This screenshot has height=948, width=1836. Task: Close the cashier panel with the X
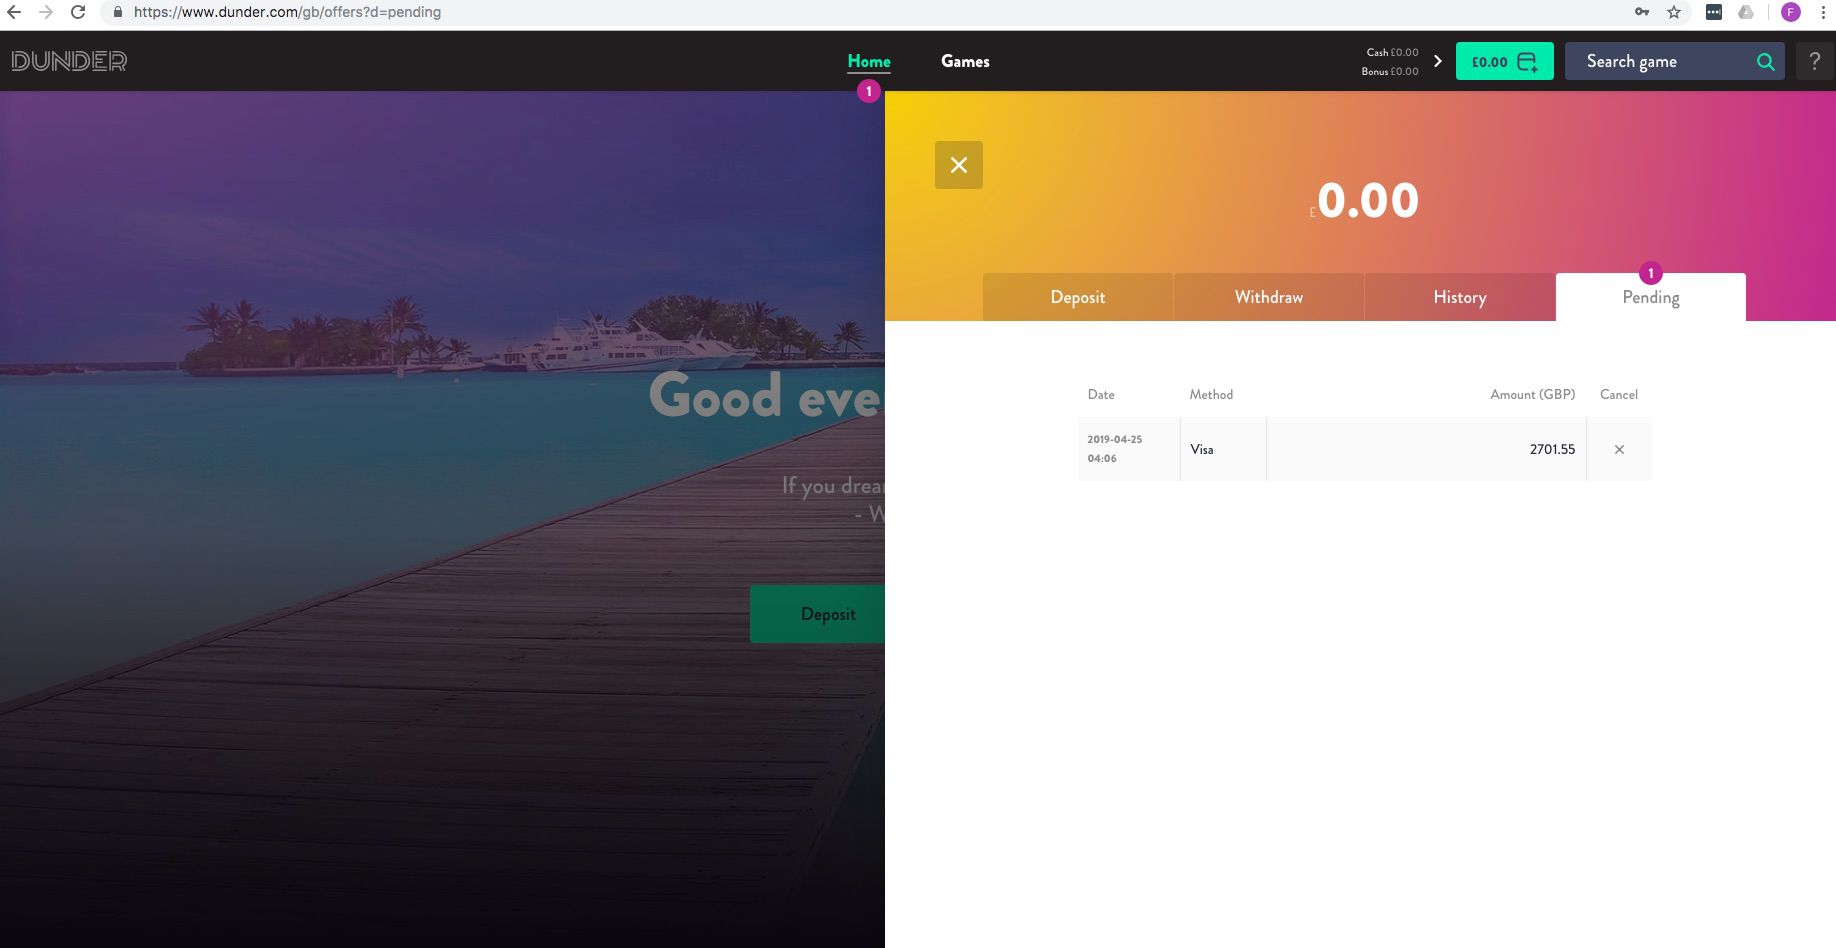[x=959, y=165]
